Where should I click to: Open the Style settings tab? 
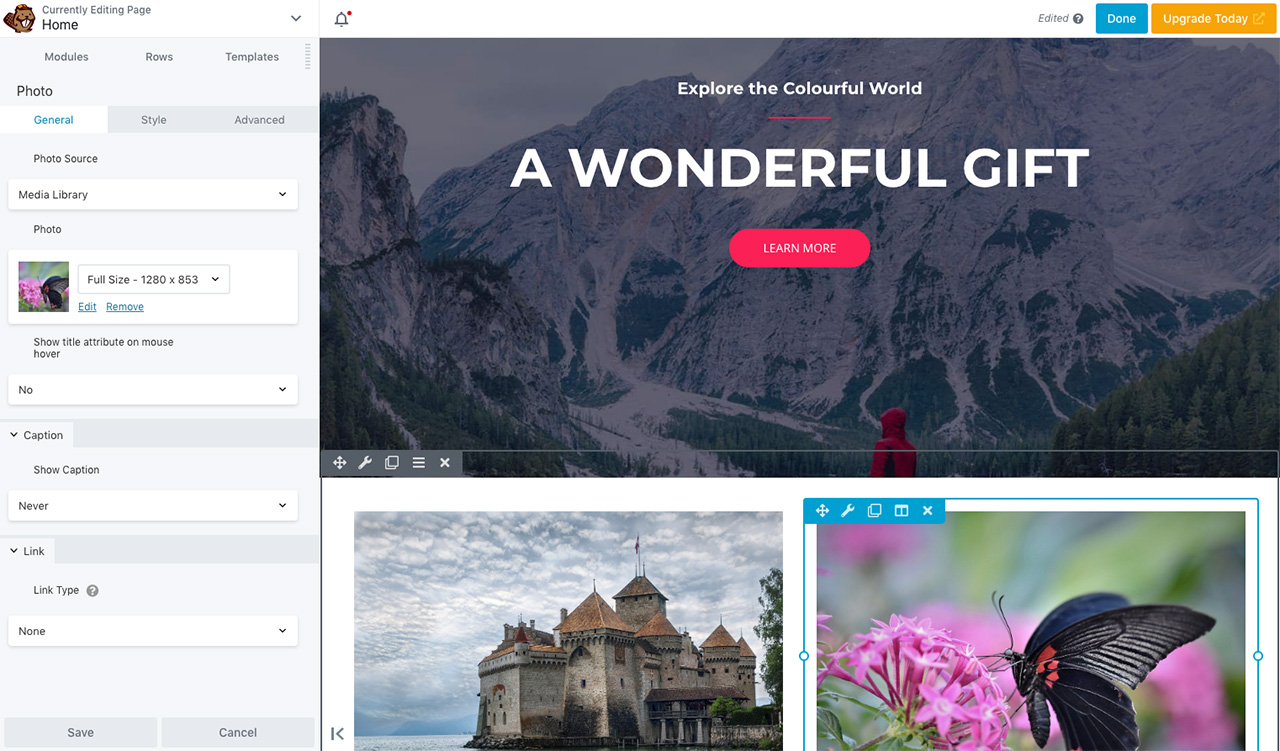(x=154, y=120)
